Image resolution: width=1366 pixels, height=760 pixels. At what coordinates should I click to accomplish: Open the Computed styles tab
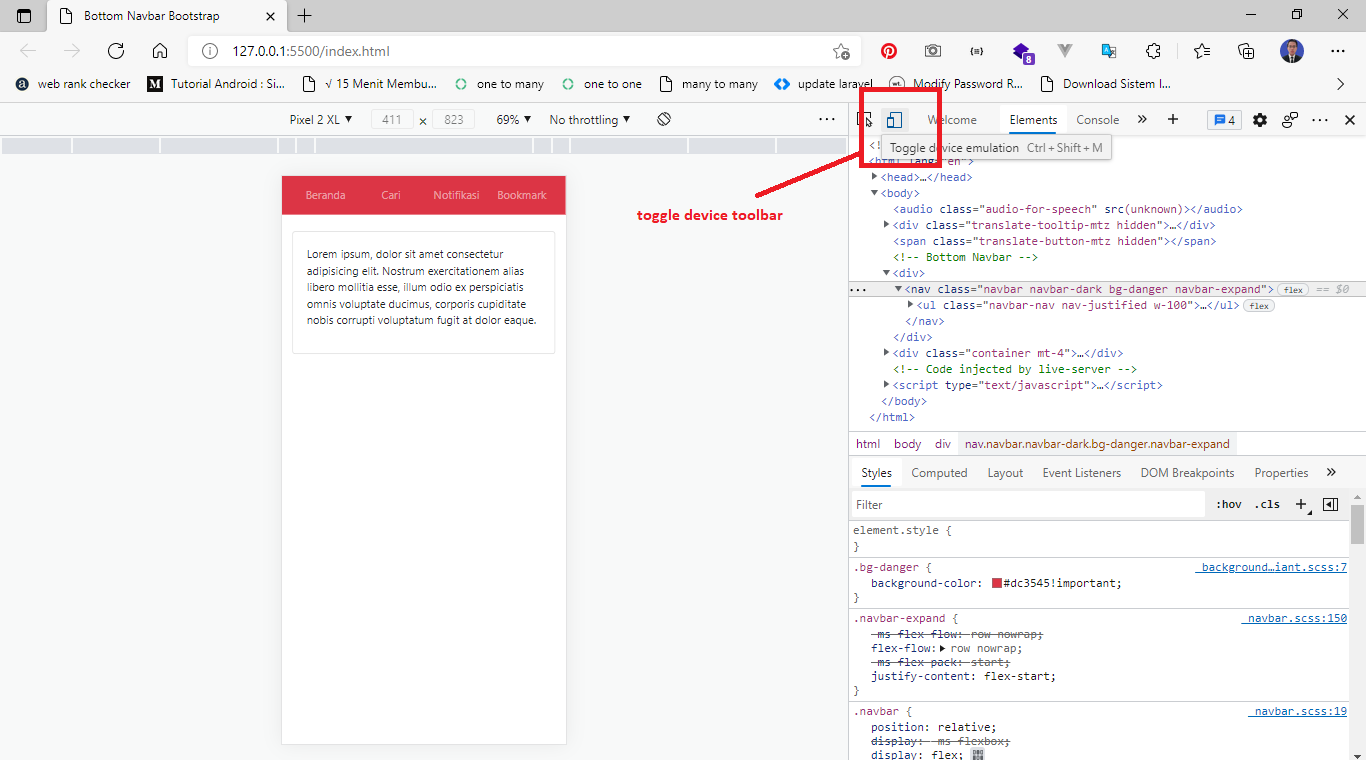(939, 473)
